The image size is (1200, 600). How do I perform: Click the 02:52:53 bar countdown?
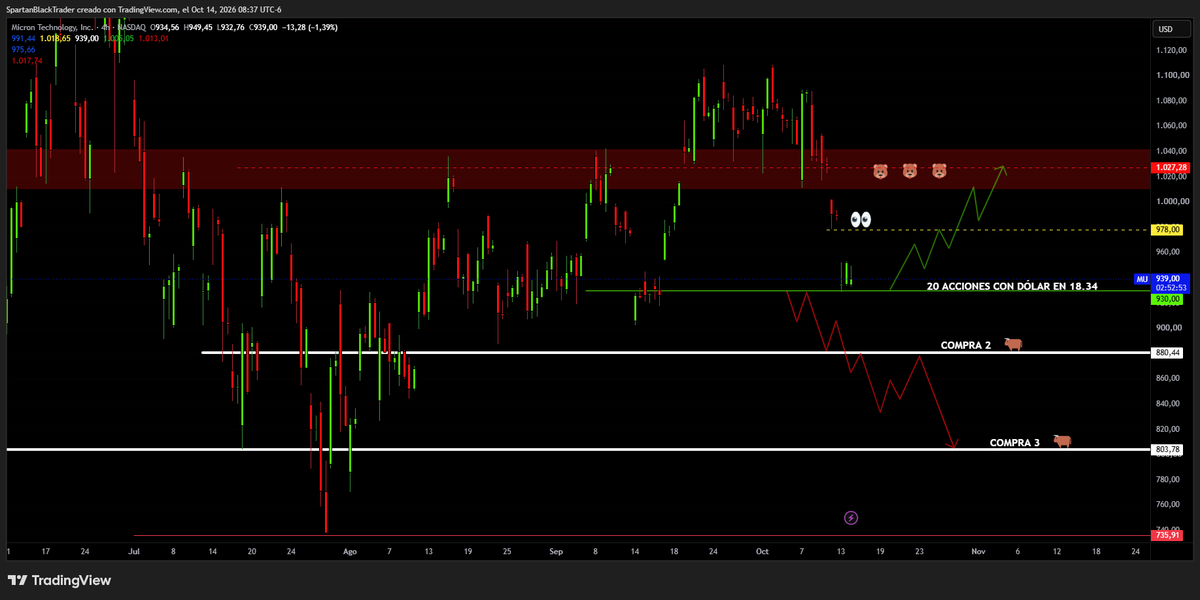(1168, 288)
